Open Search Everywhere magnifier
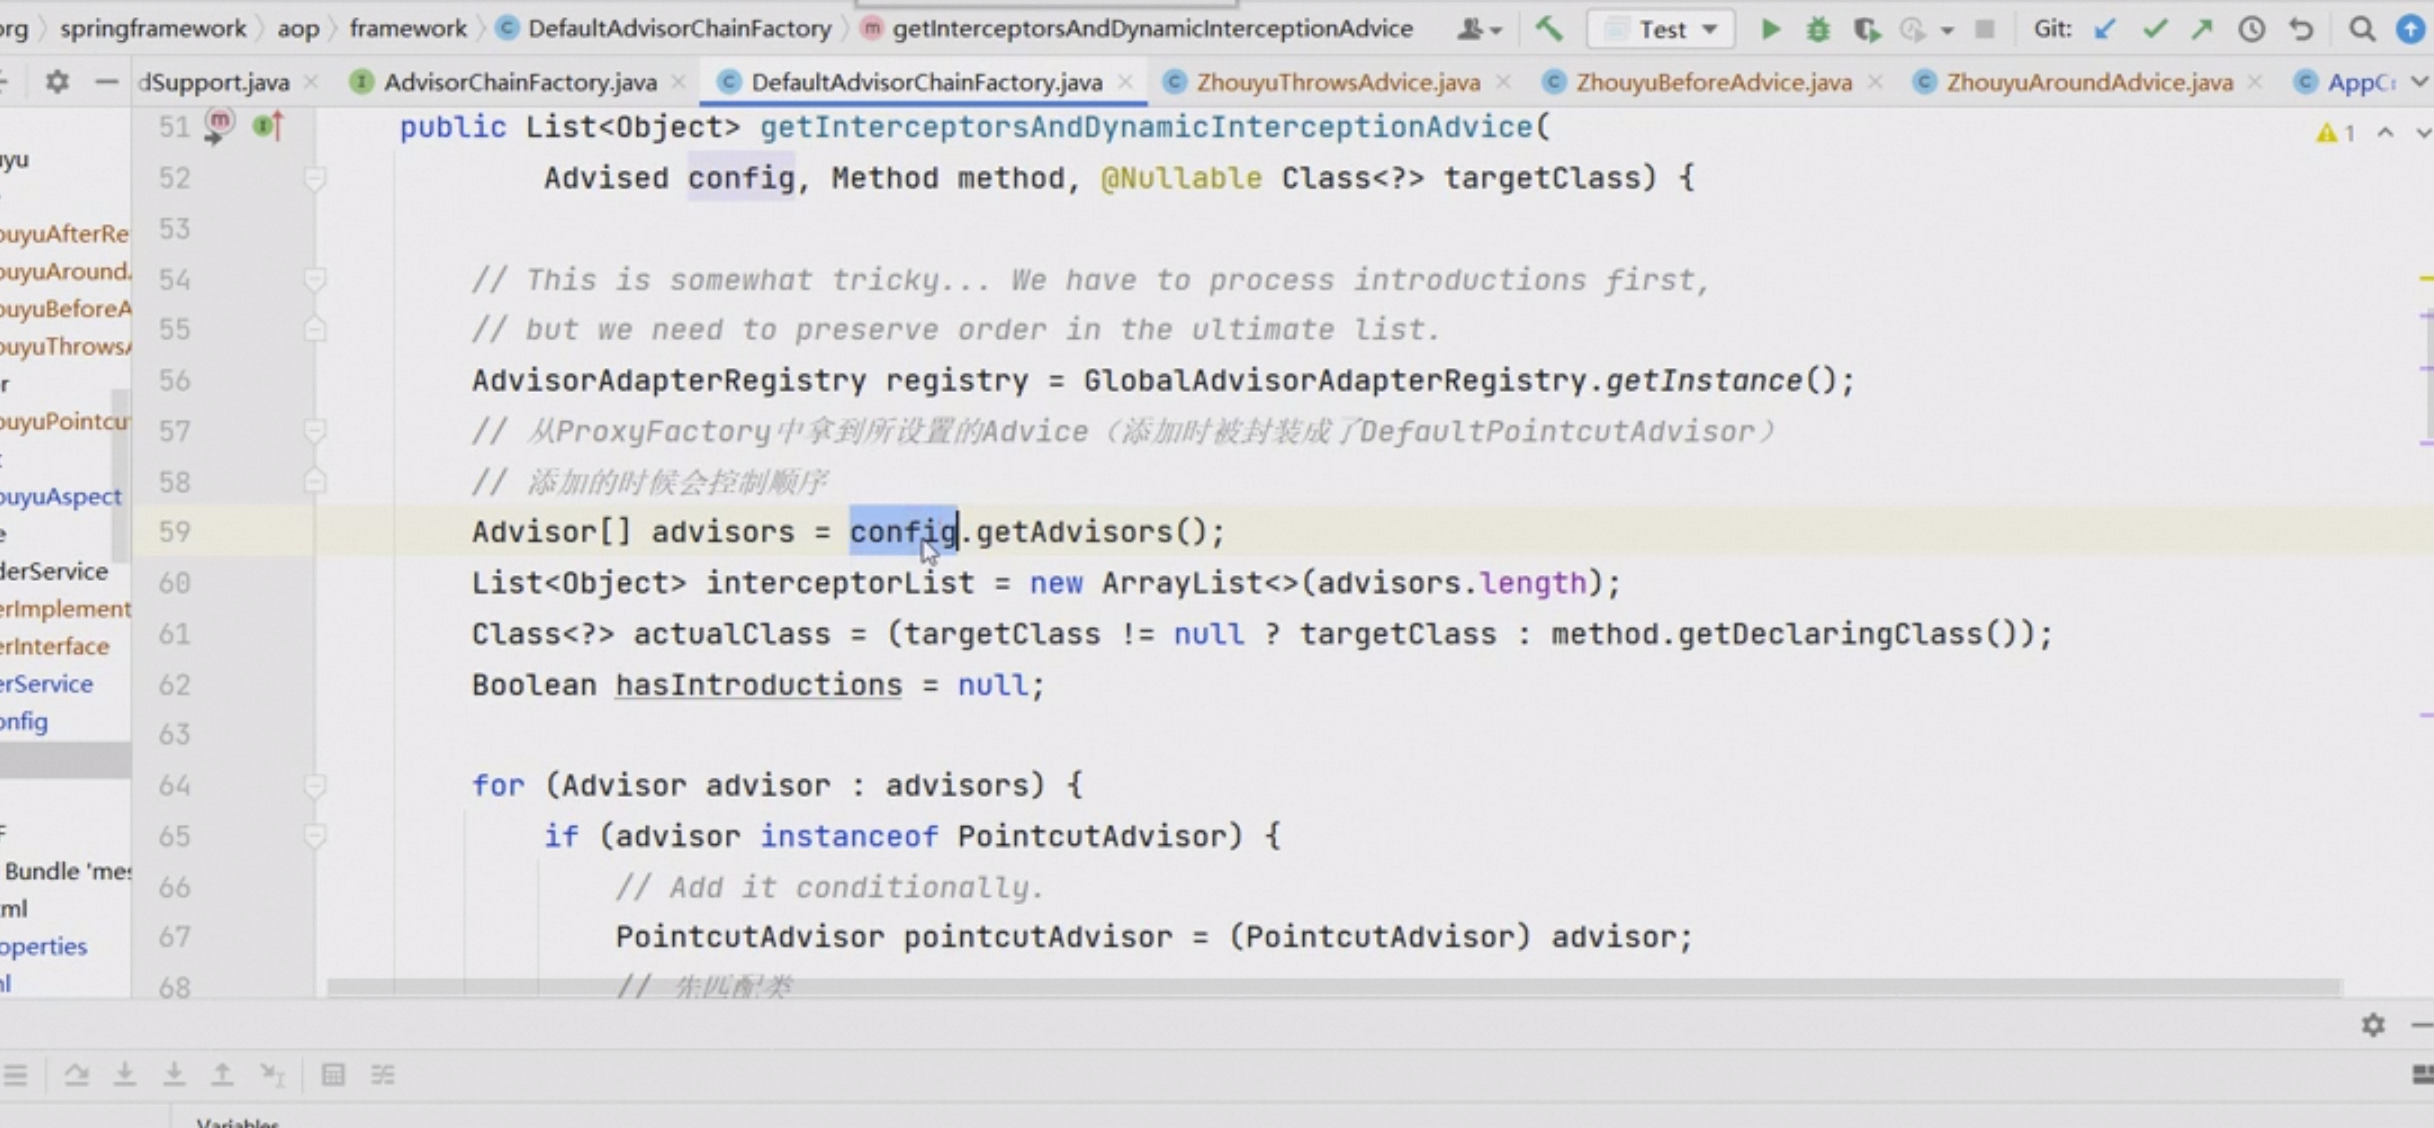Viewport: 2434px width, 1128px height. pyautogui.click(x=2362, y=29)
